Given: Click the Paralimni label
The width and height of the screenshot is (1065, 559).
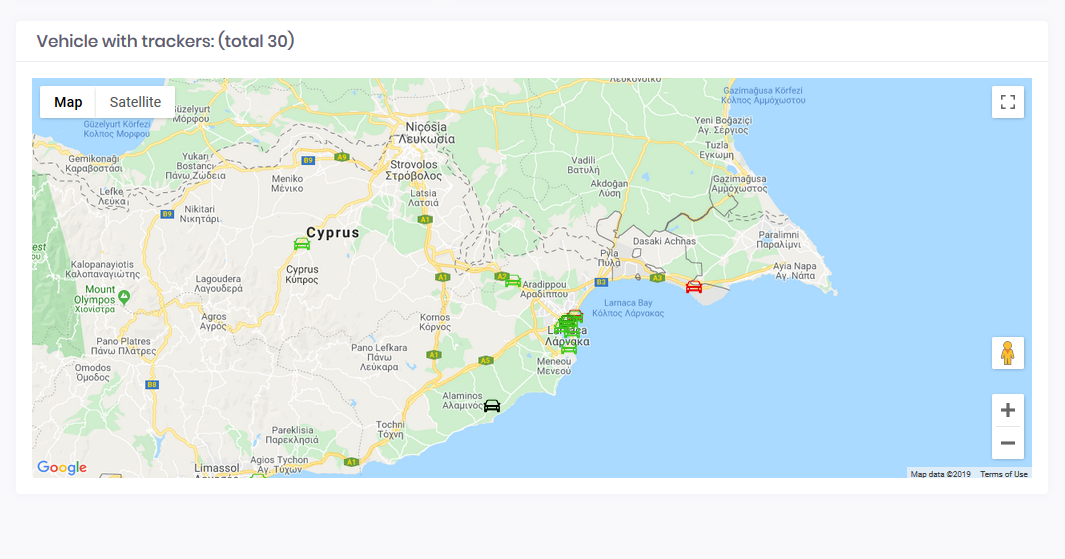Looking at the screenshot, I should coord(778,240).
